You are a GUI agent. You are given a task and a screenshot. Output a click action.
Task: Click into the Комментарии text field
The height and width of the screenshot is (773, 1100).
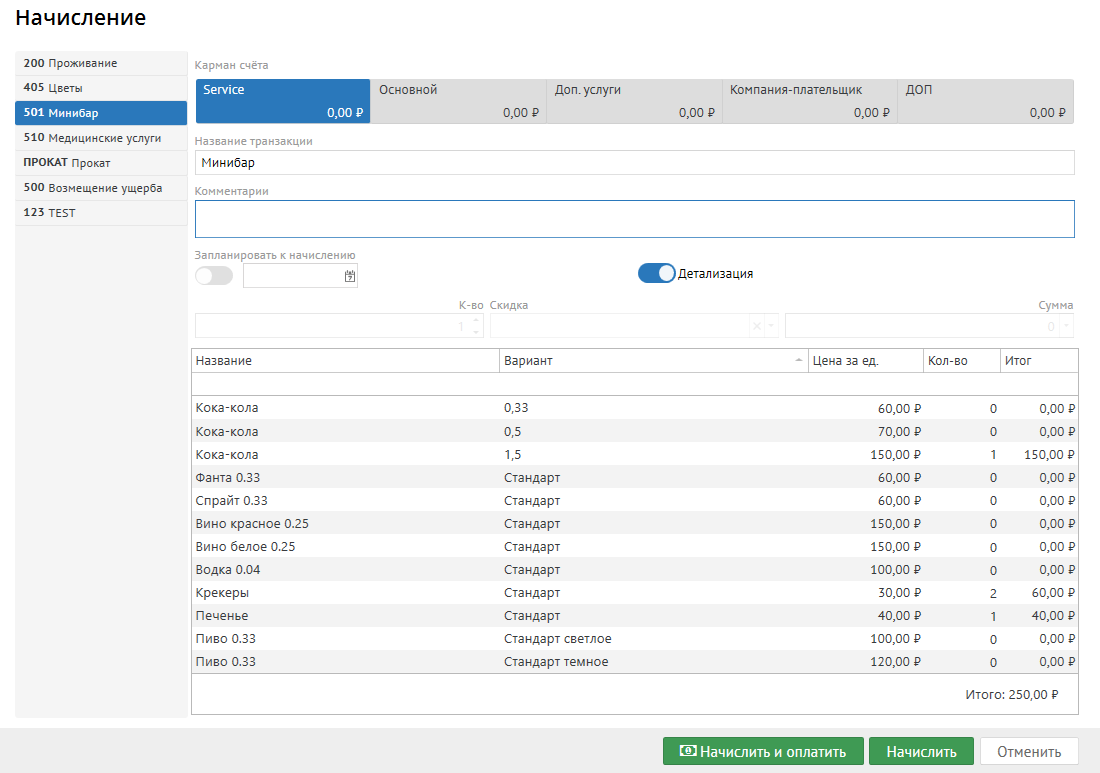click(634, 219)
